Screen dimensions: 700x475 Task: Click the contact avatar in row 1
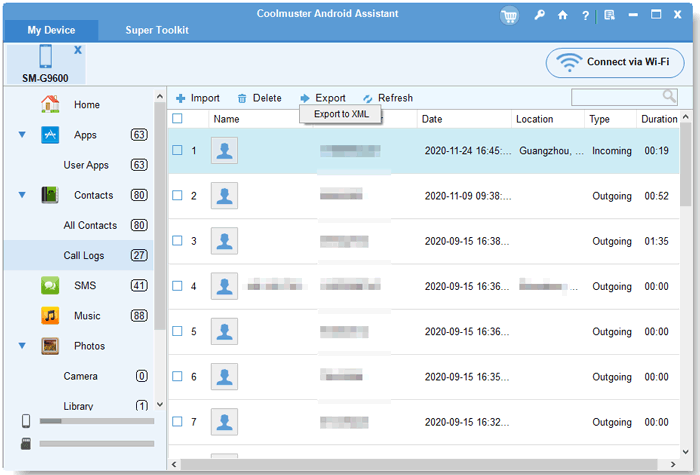[224, 150]
